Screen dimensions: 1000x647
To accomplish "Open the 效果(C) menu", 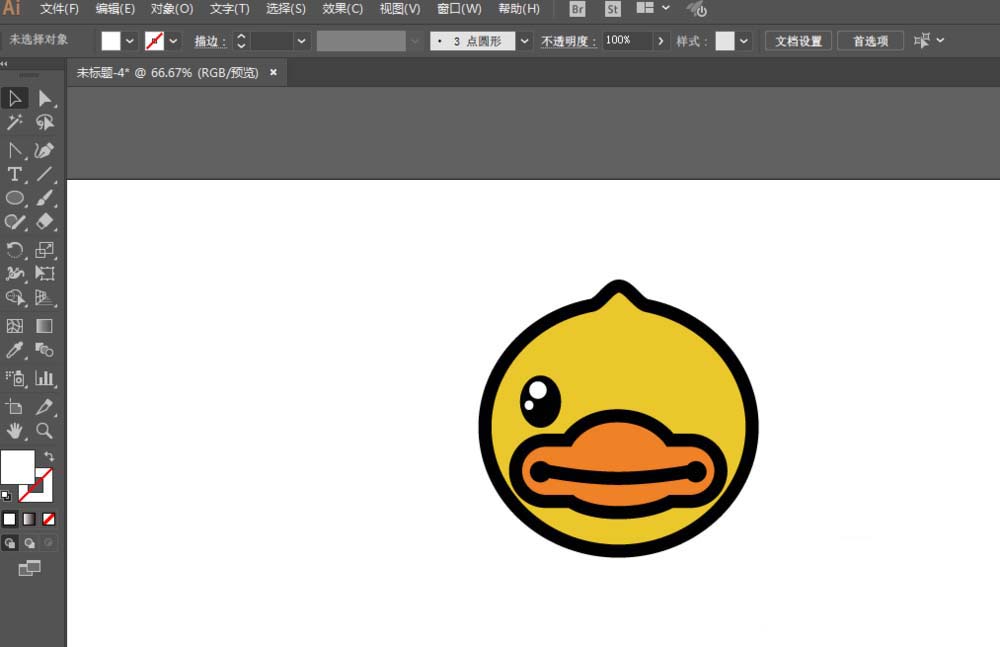I will [341, 9].
